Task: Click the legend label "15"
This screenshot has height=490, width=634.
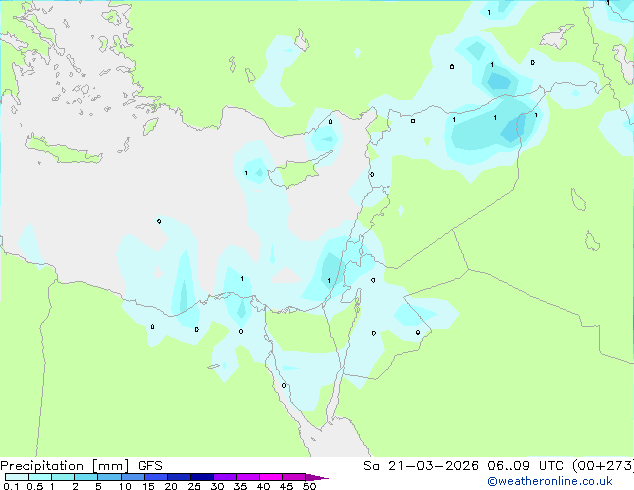Action: click(148, 486)
